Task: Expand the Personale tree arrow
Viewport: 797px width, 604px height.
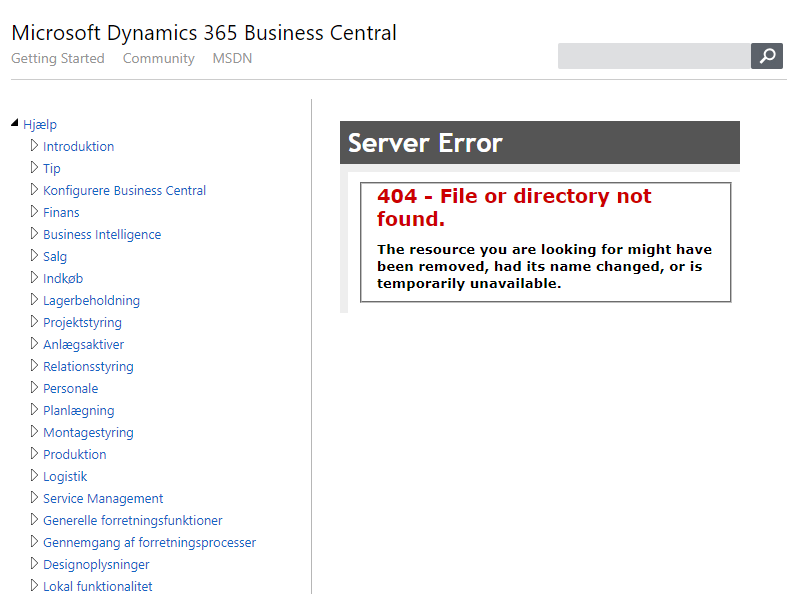Action: [34, 387]
